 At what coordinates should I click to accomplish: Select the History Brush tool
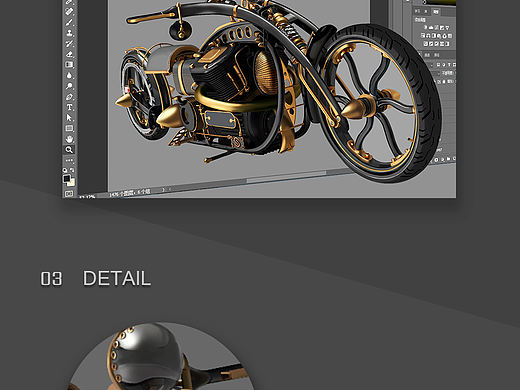click(69, 44)
